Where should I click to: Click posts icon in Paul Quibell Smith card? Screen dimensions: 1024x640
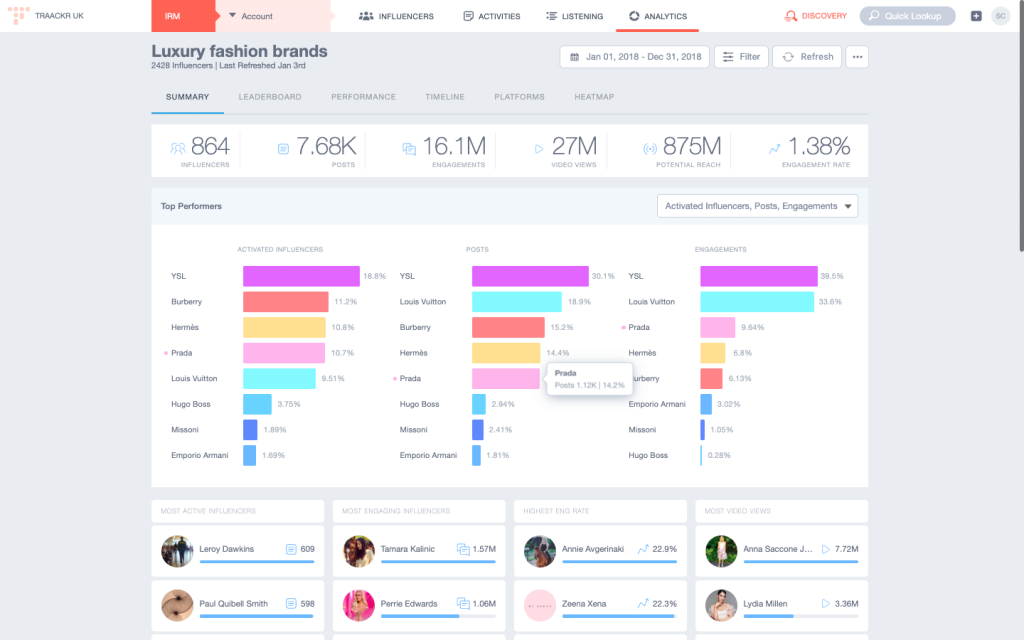pyautogui.click(x=291, y=603)
